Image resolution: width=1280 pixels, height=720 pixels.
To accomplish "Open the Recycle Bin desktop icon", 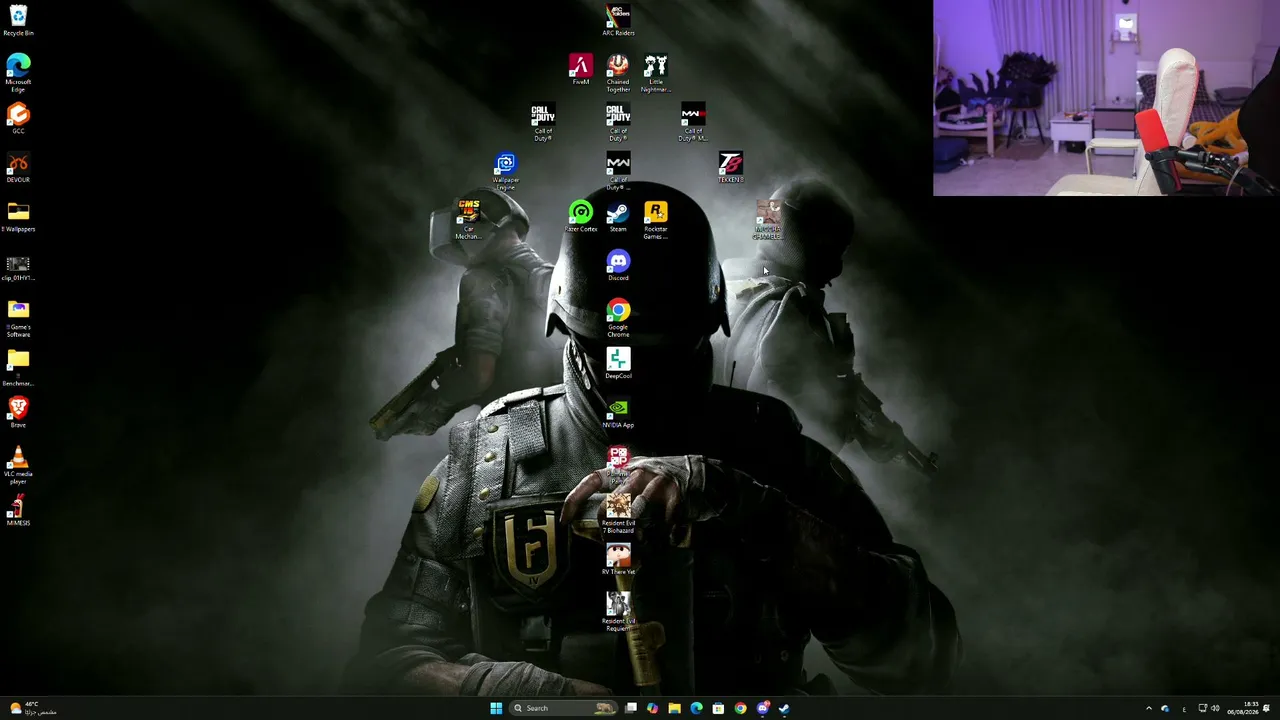I will point(18,20).
